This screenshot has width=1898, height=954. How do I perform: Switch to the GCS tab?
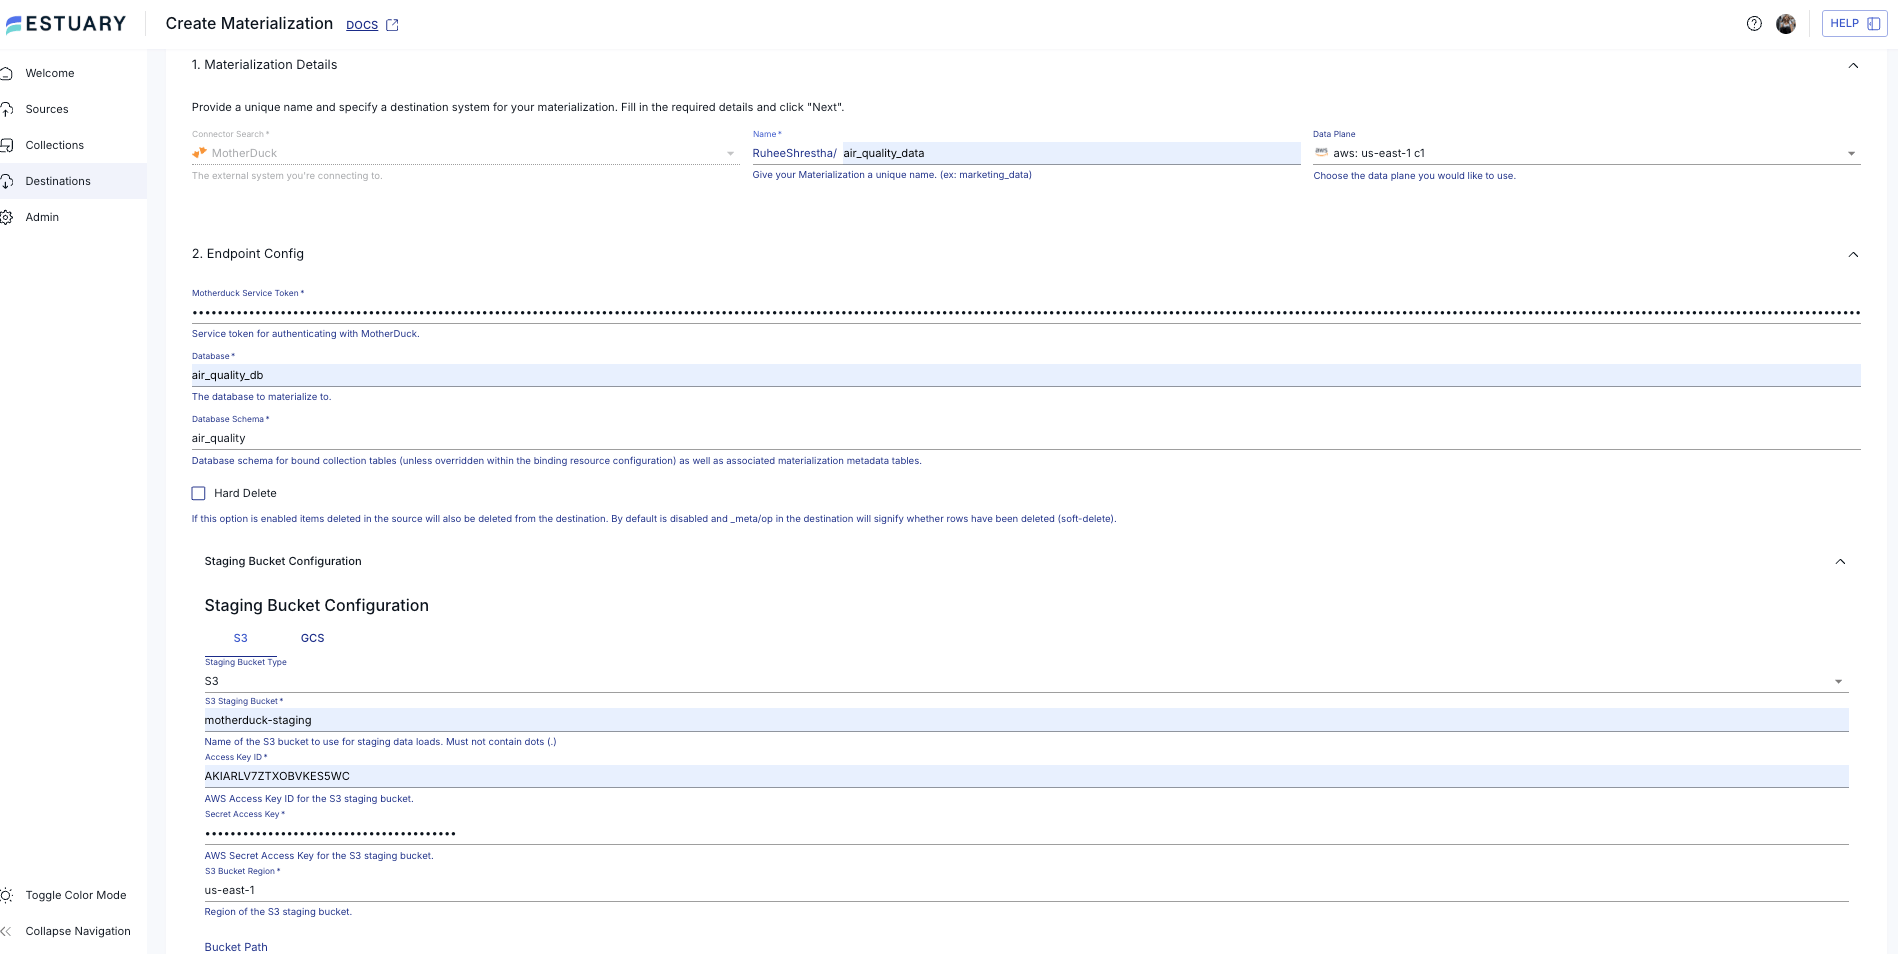tap(312, 638)
